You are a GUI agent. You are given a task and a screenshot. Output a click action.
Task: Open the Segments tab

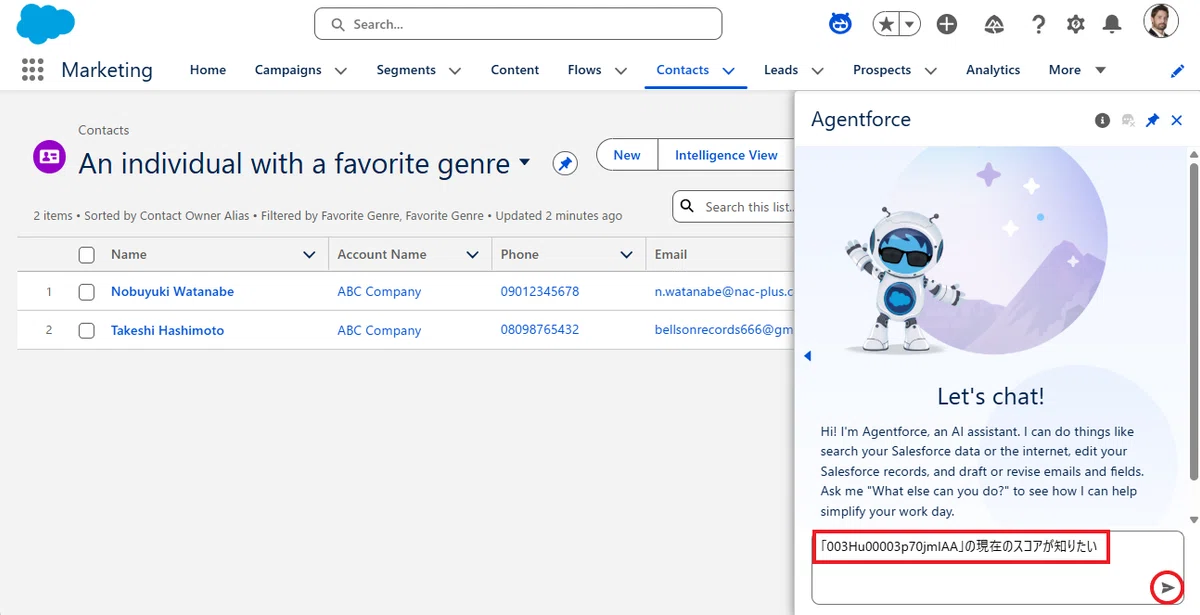(x=406, y=70)
